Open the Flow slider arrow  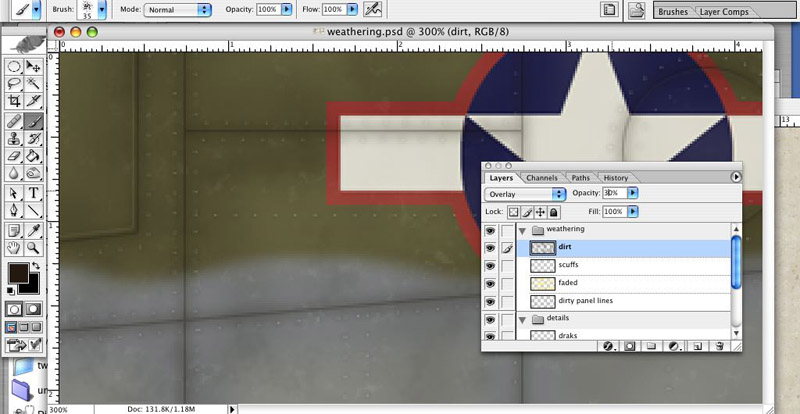click(x=353, y=9)
